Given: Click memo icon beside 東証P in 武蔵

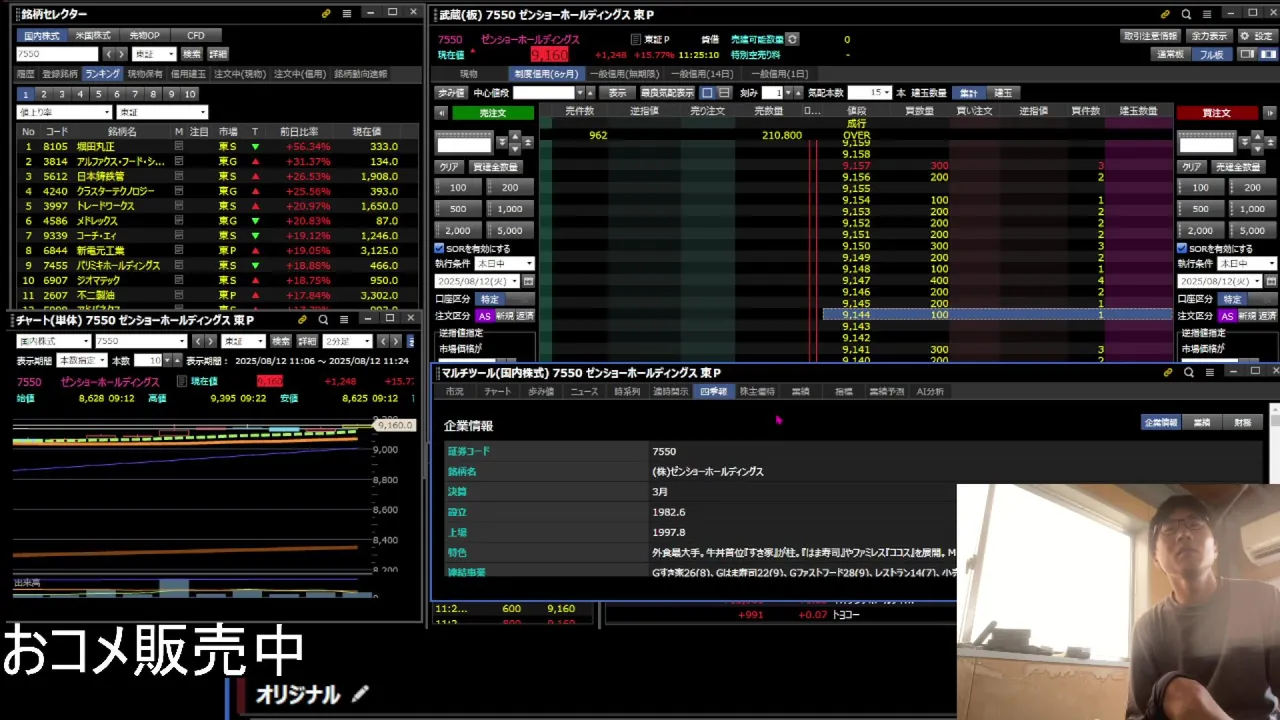Looking at the screenshot, I should pos(636,40).
